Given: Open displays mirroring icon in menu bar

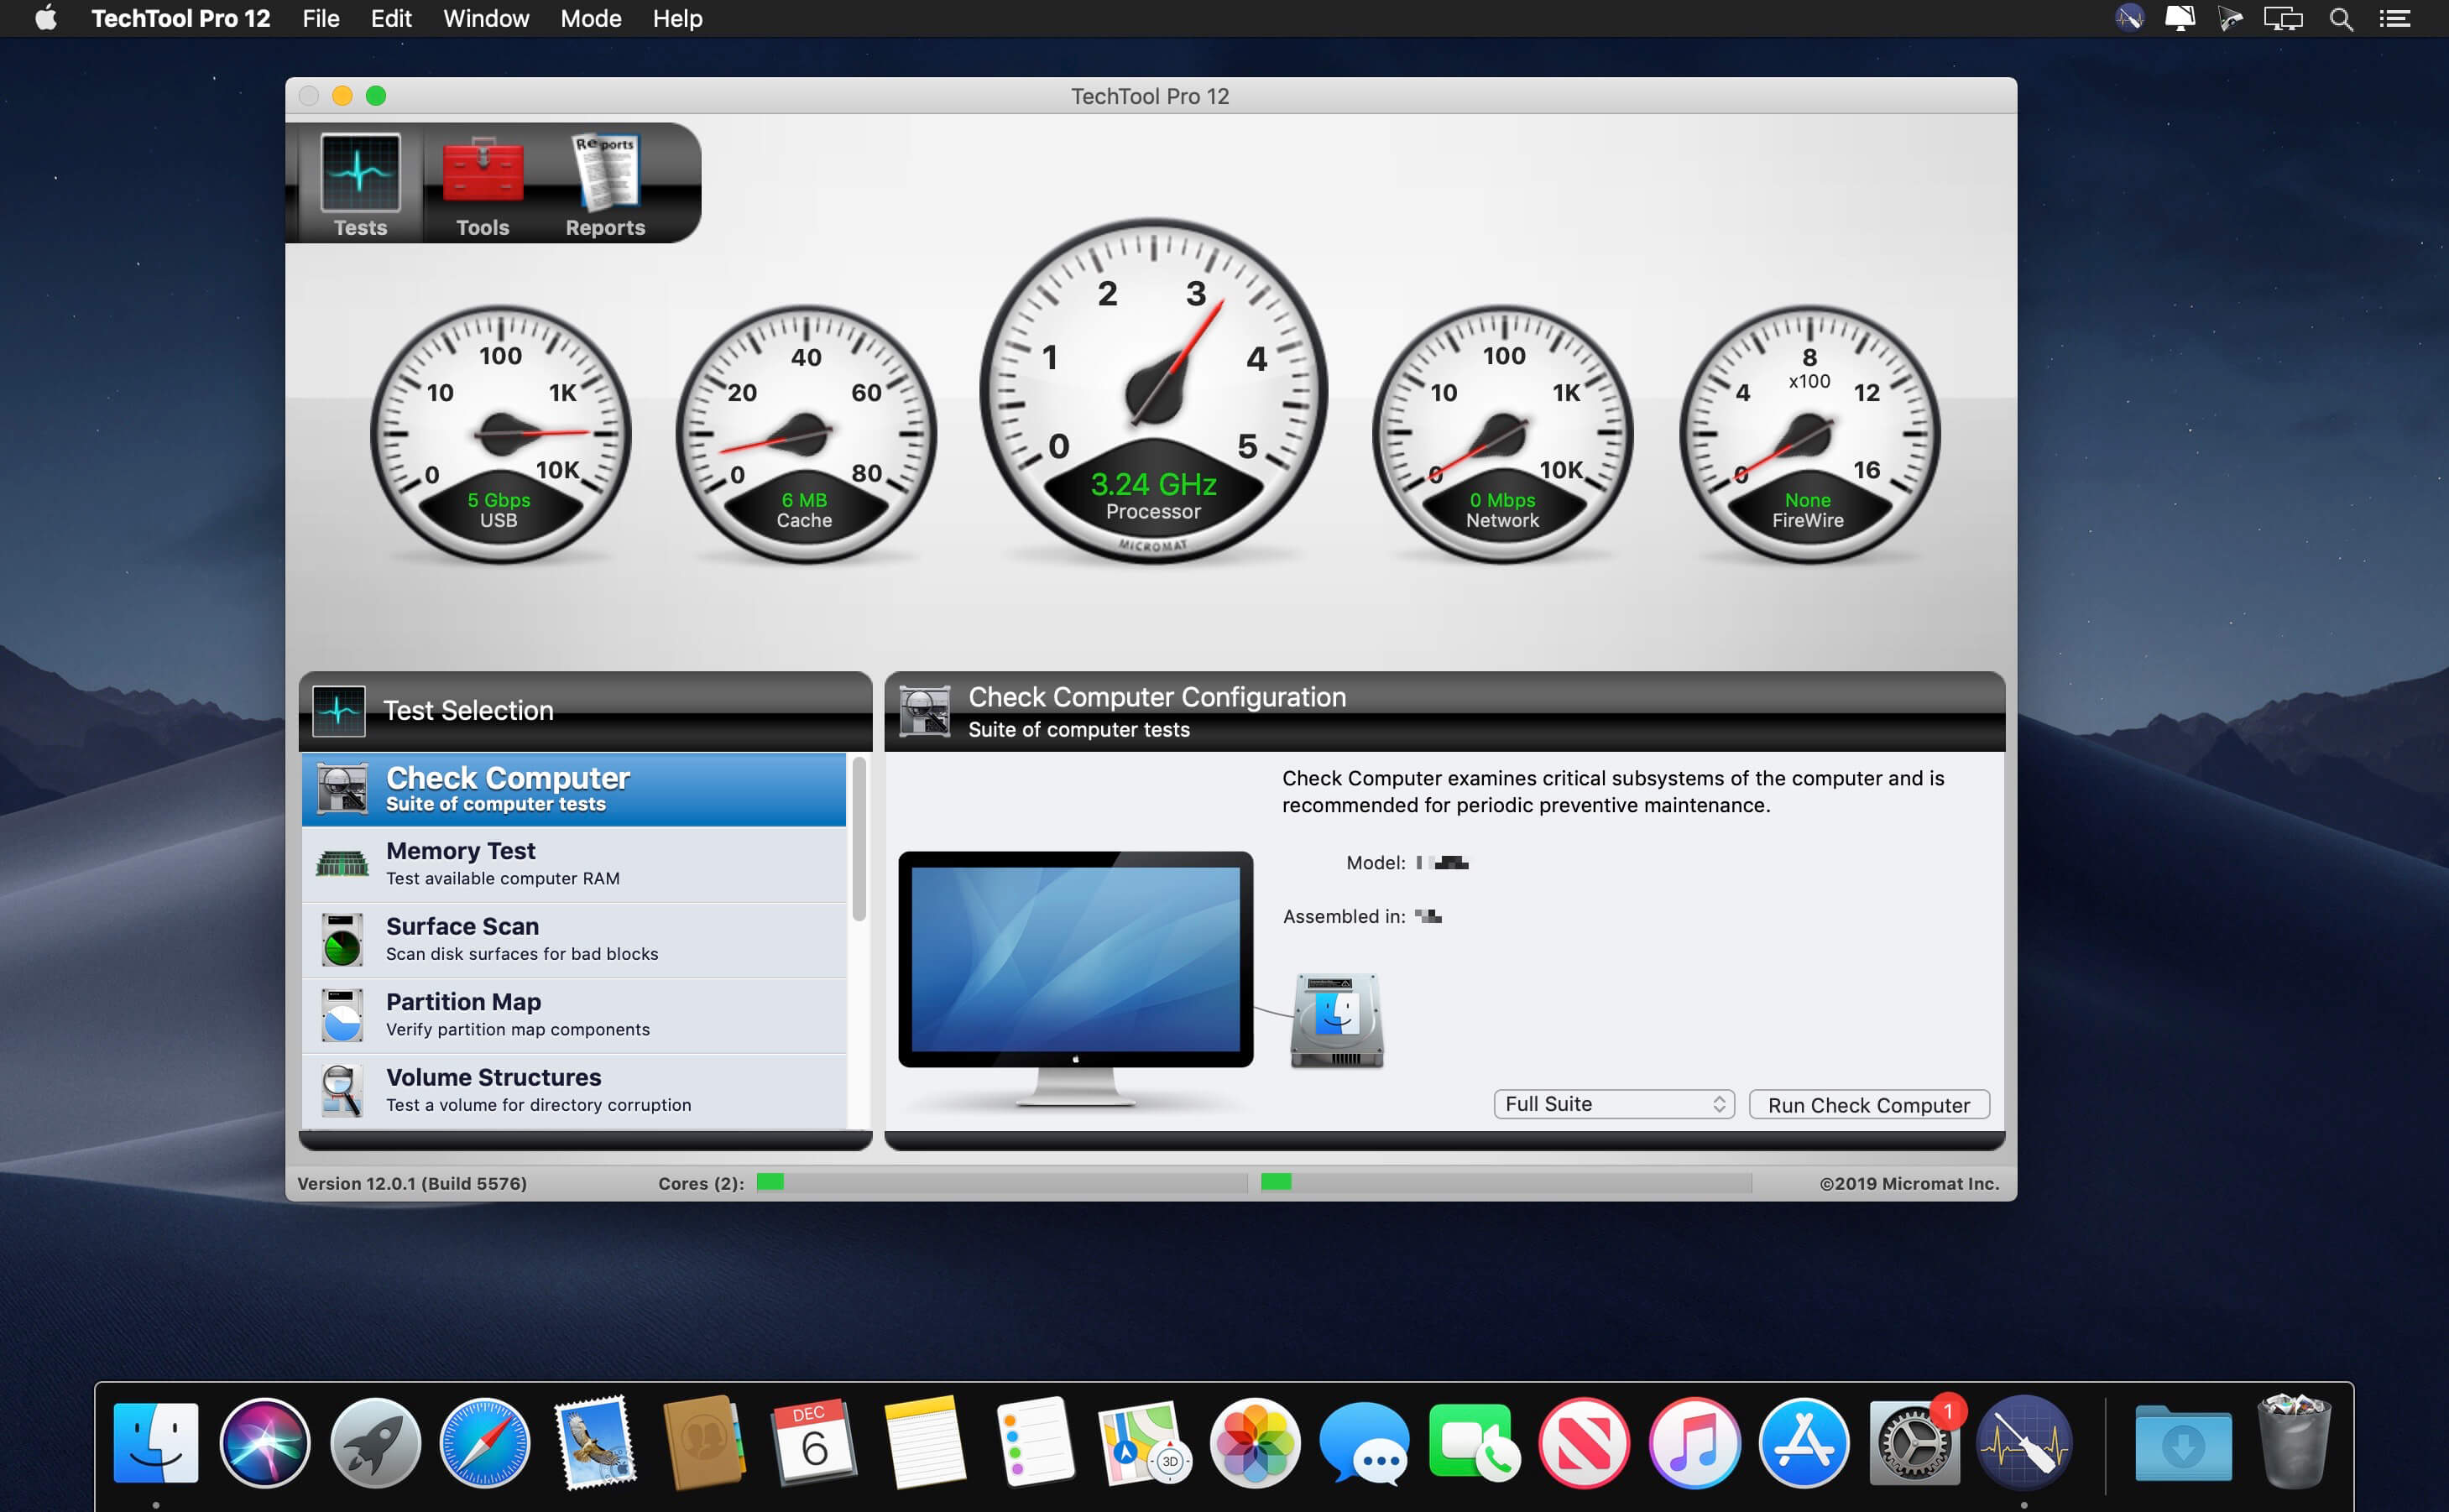Looking at the screenshot, I should (x=2283, y=19).
